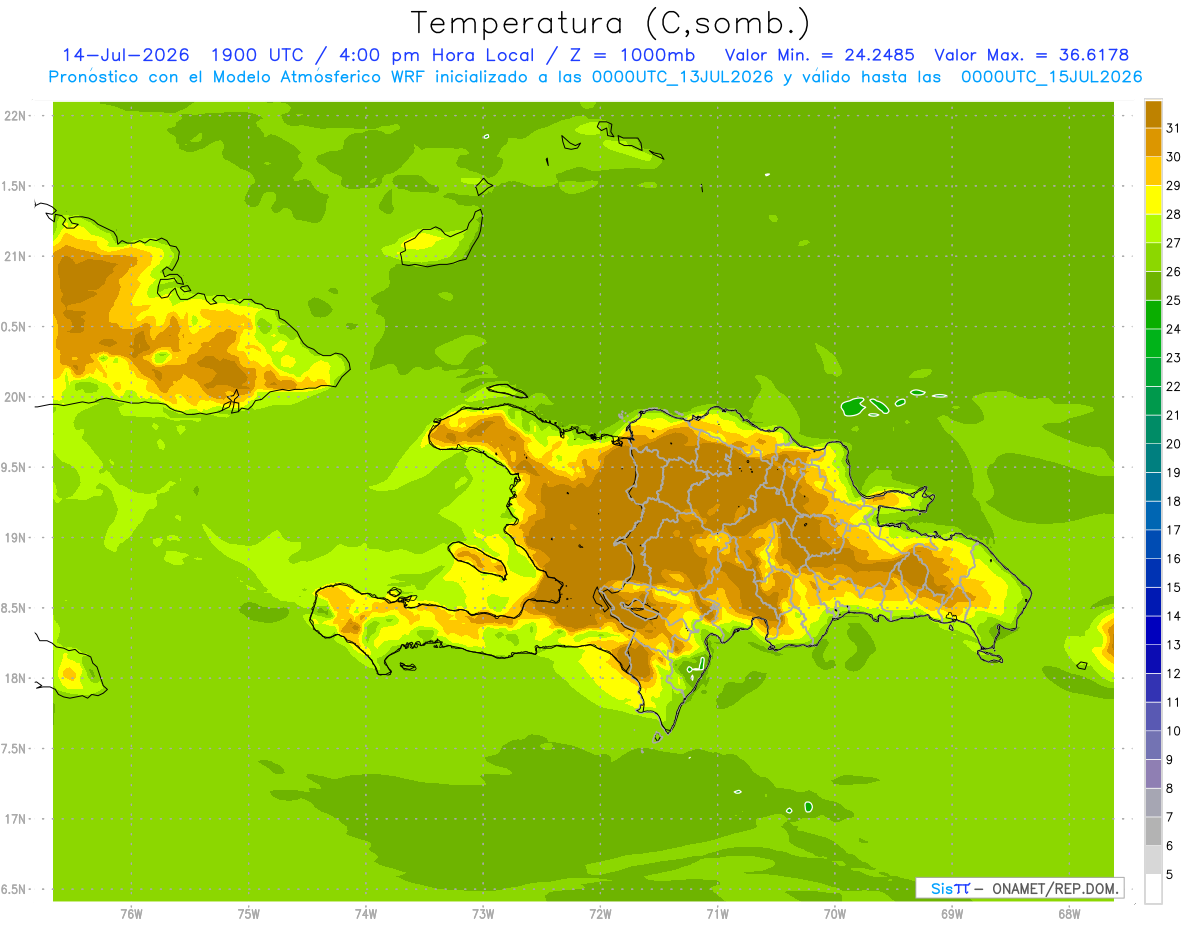The width and height of the screenshot is (1200, 927).
Task: Click the "21N" latitude axis label
Action: click(16, 256)
